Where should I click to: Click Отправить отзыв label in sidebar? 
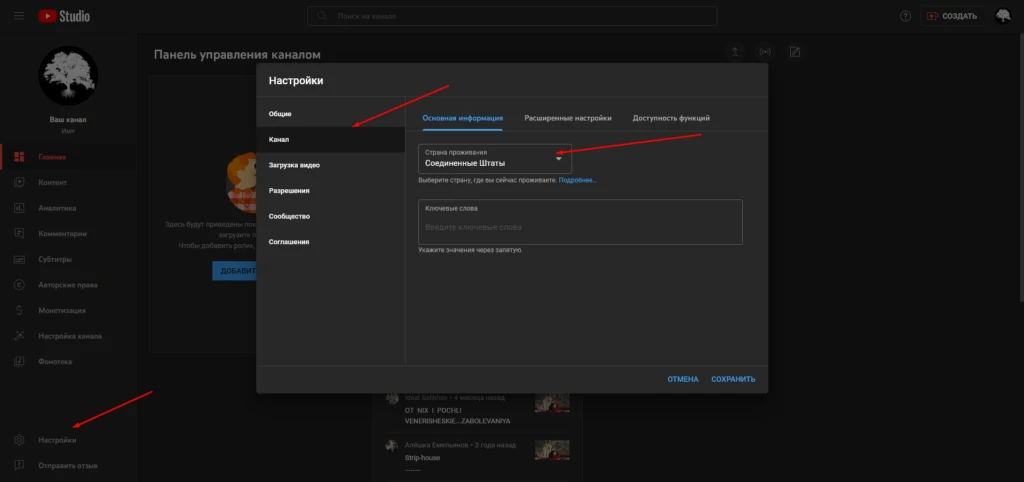(68, 466)
